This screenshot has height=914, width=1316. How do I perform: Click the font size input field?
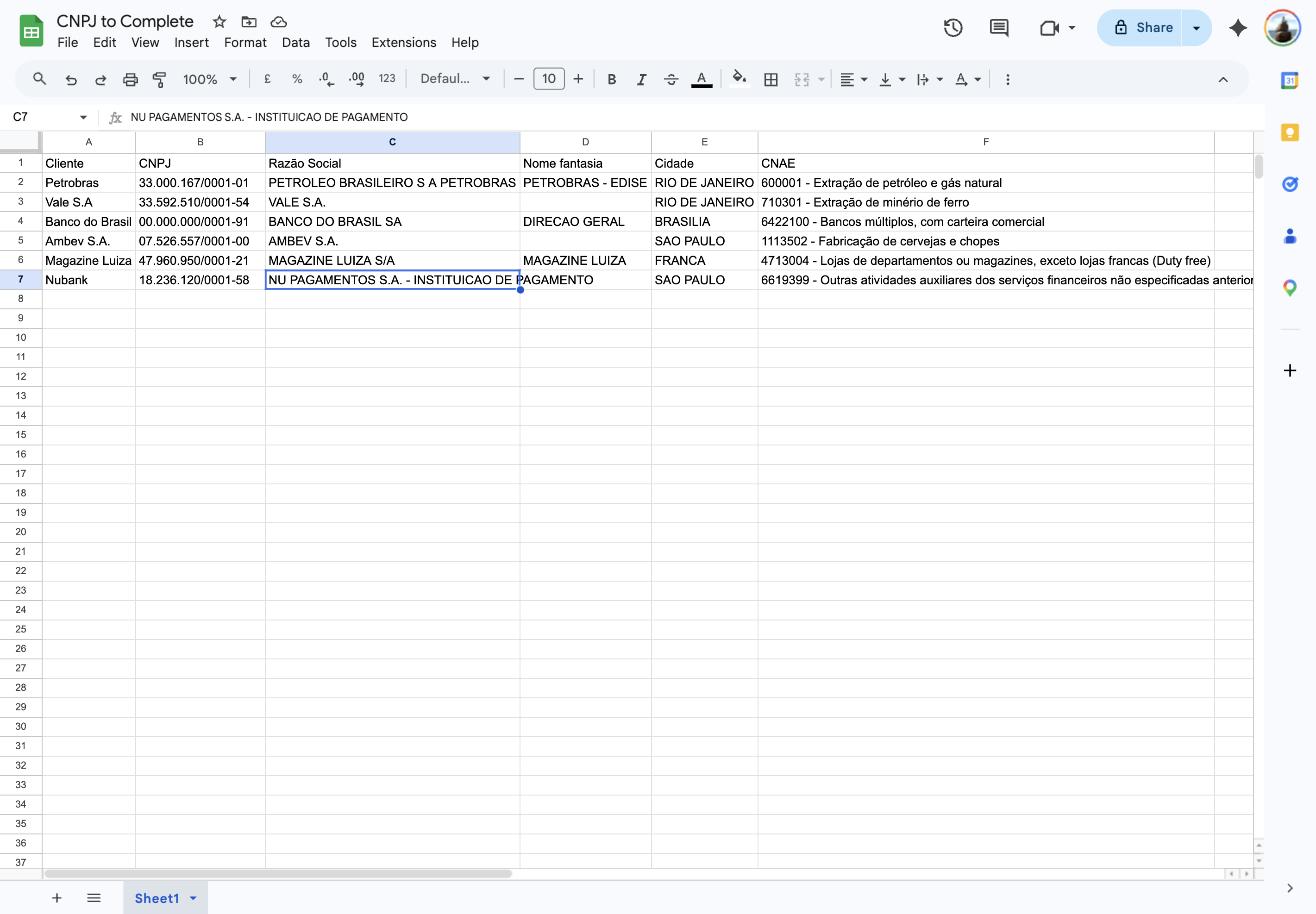coord(549,79)
